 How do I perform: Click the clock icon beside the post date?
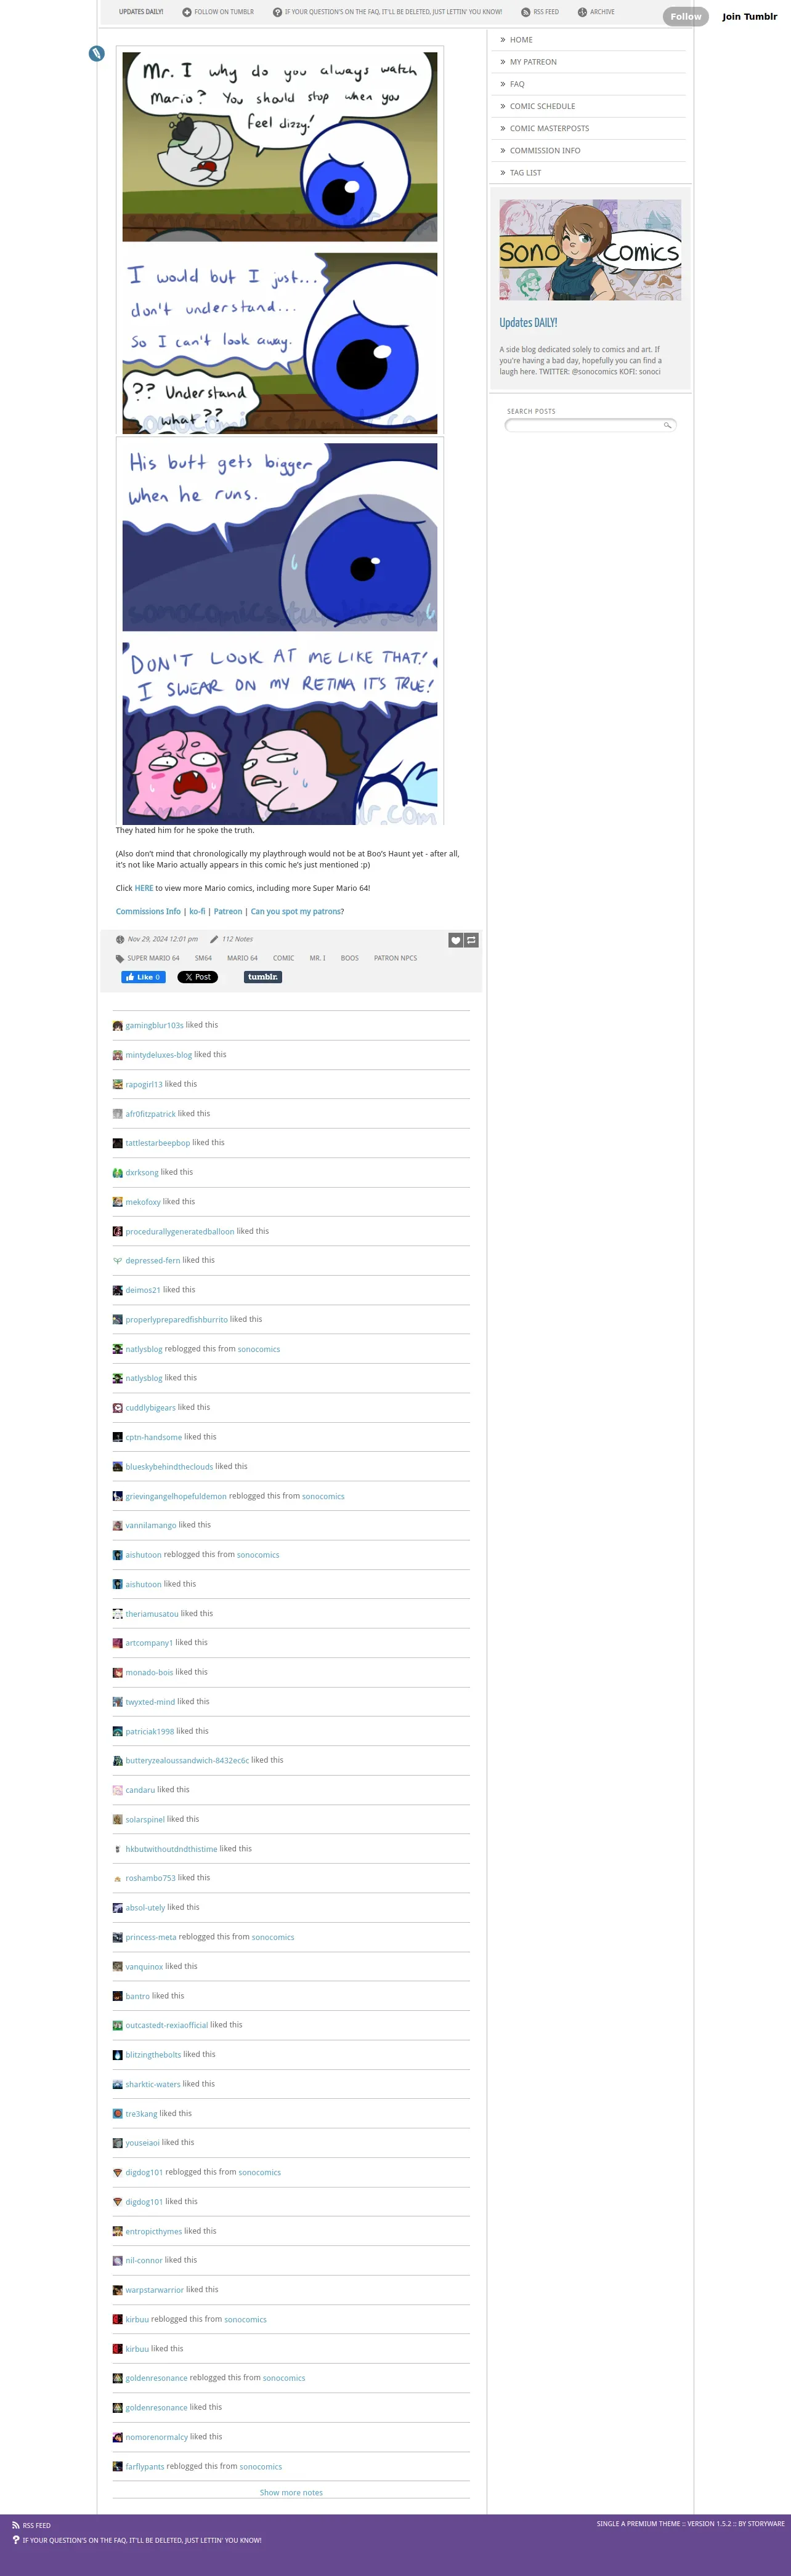click(120, 939)
